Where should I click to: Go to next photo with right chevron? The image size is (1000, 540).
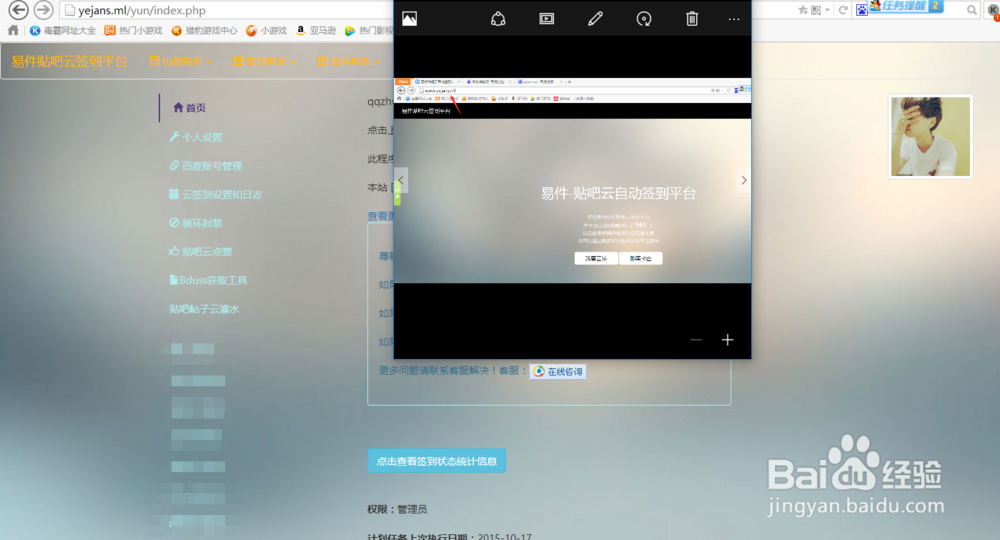tap(744, 180)
